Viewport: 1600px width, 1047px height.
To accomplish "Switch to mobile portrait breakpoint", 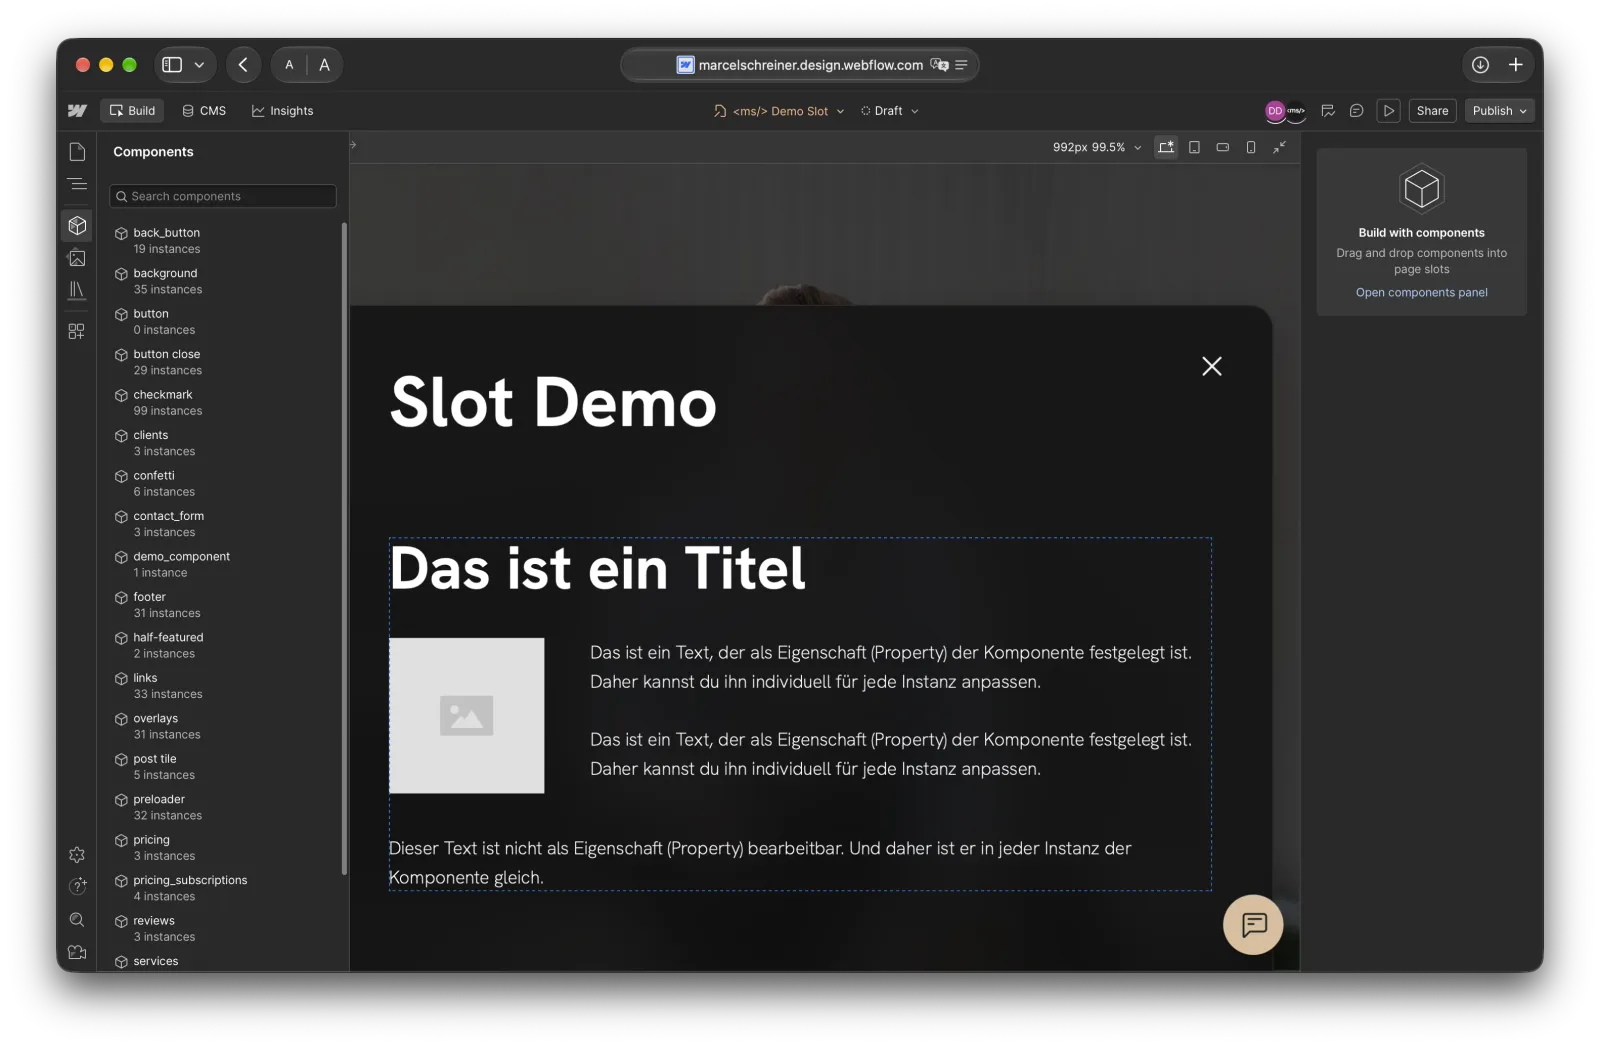I will (1251, 147).
